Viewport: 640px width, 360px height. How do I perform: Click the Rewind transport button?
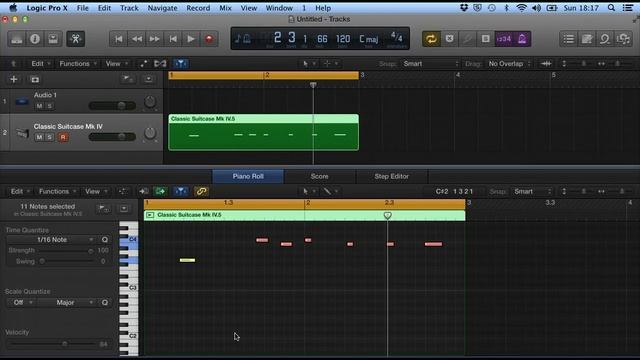[x=137, y=39]
